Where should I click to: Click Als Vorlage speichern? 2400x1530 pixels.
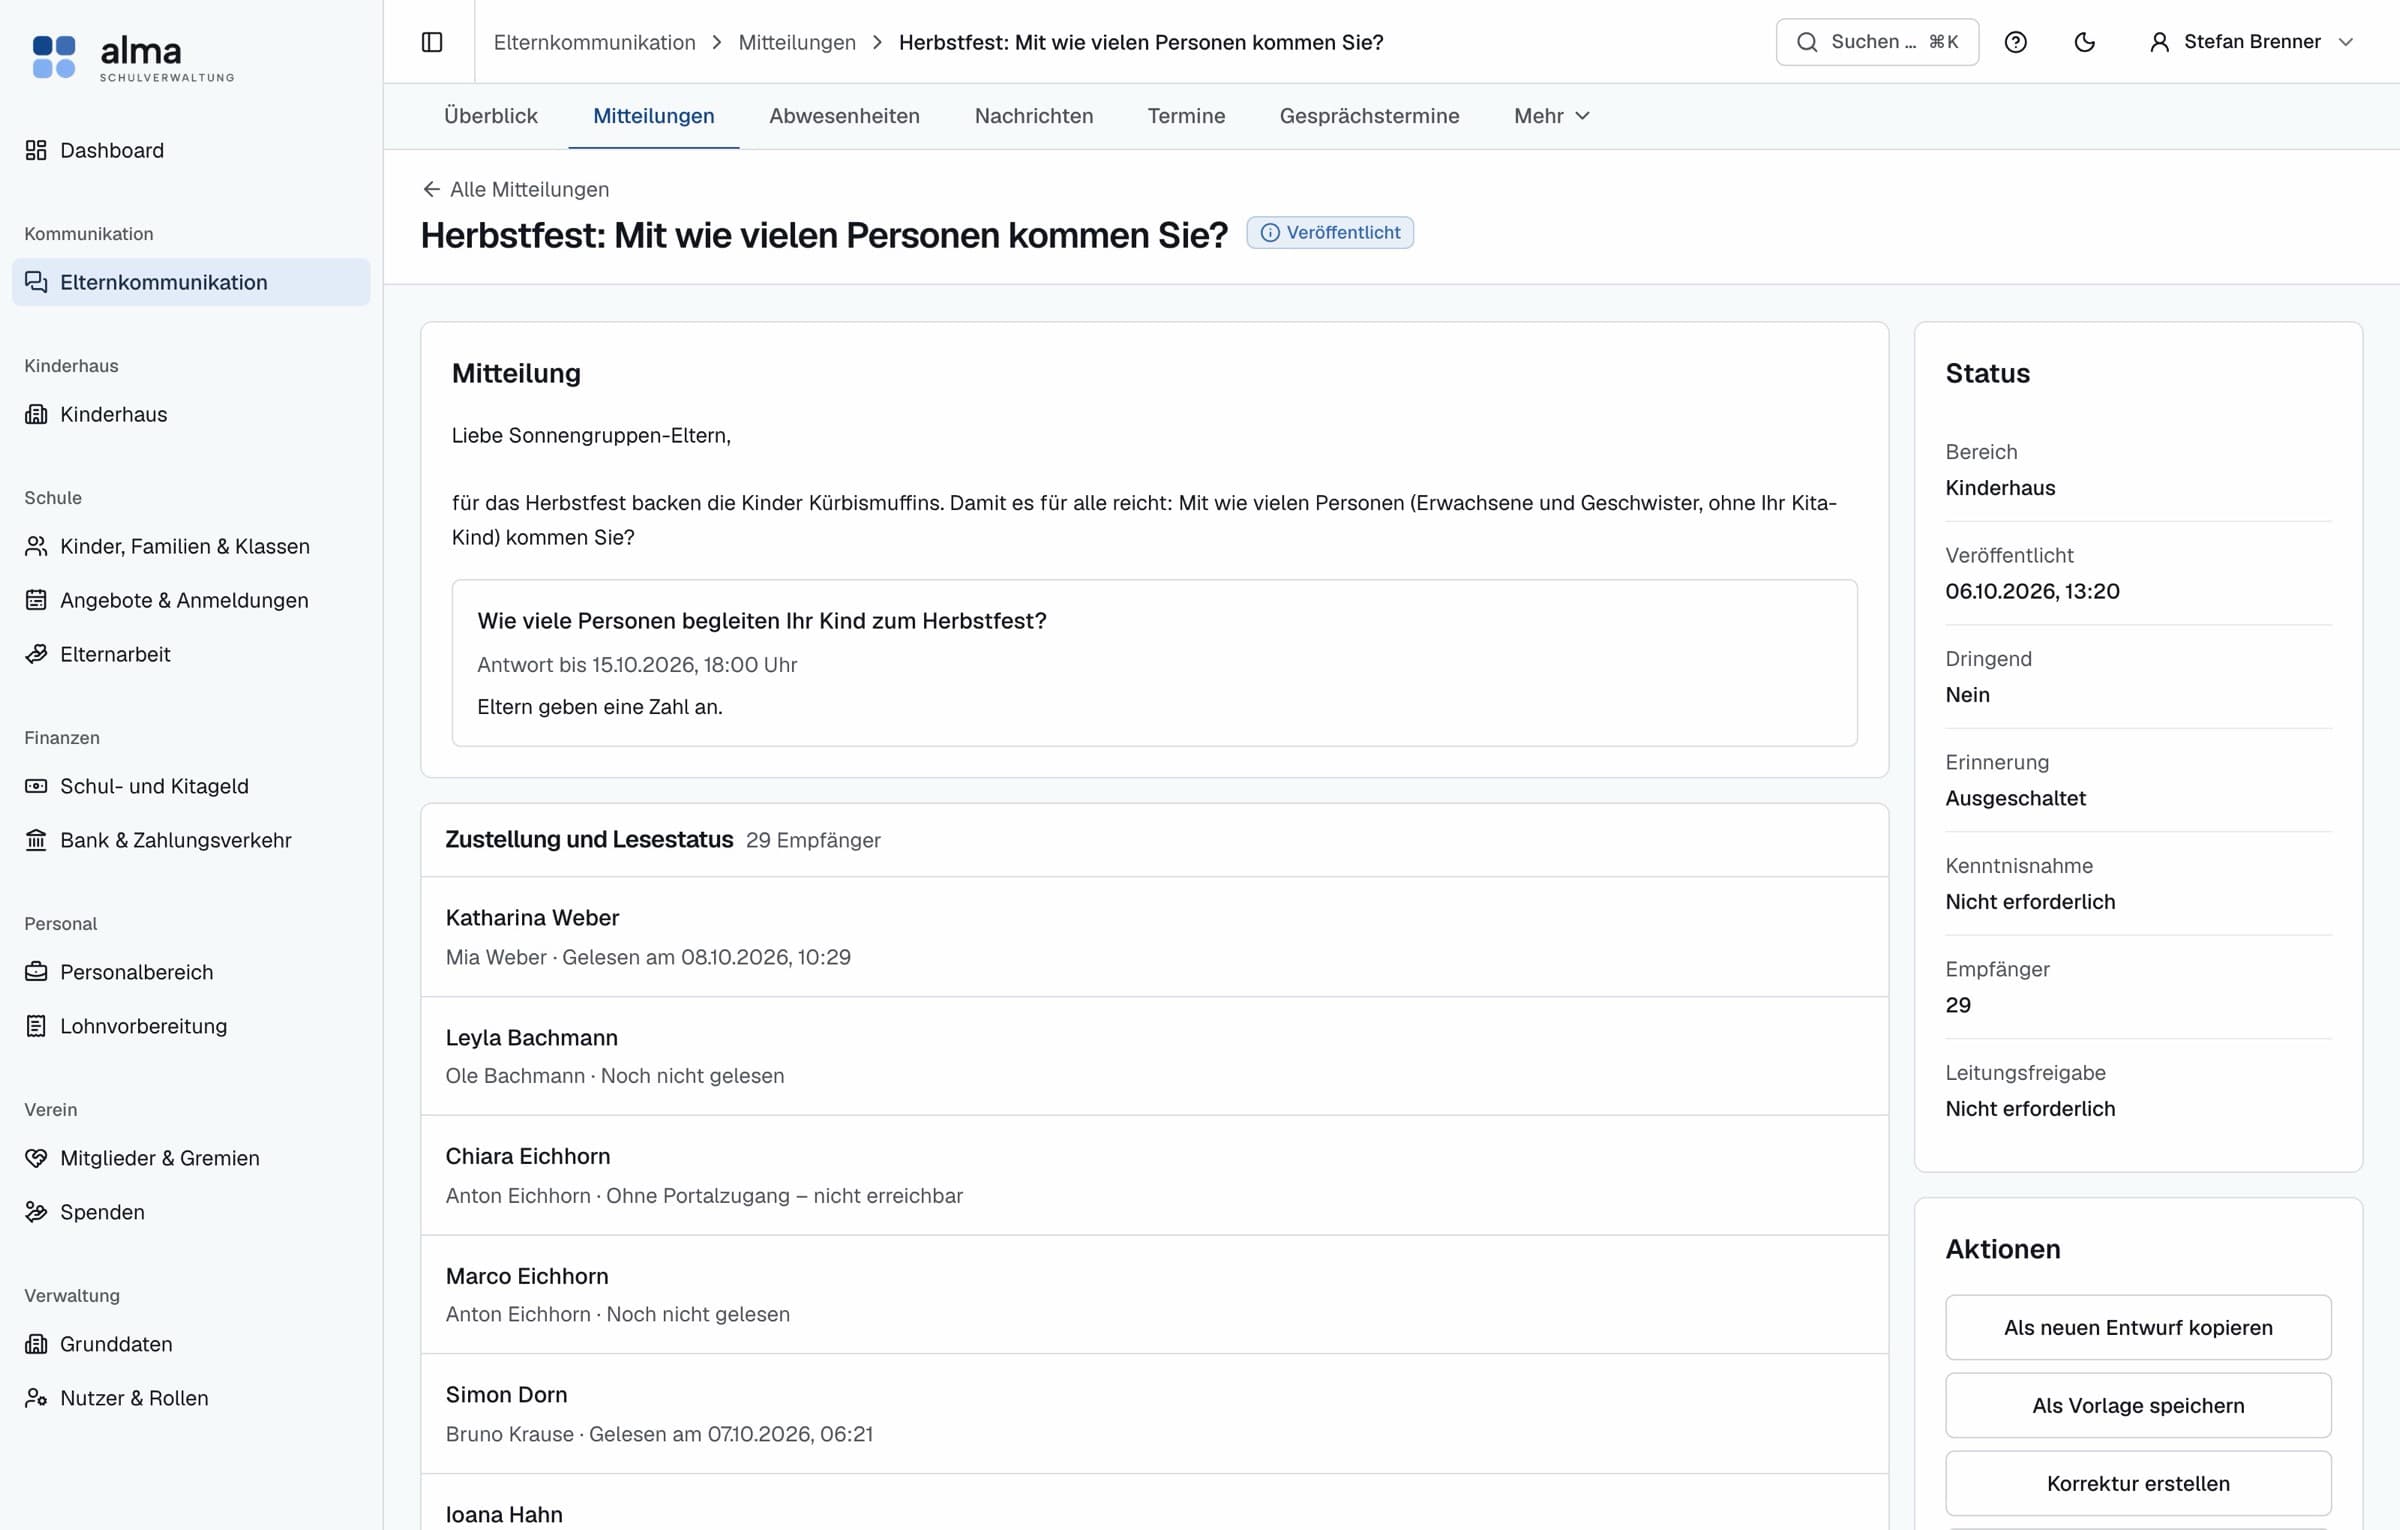pos(2138,1405)
